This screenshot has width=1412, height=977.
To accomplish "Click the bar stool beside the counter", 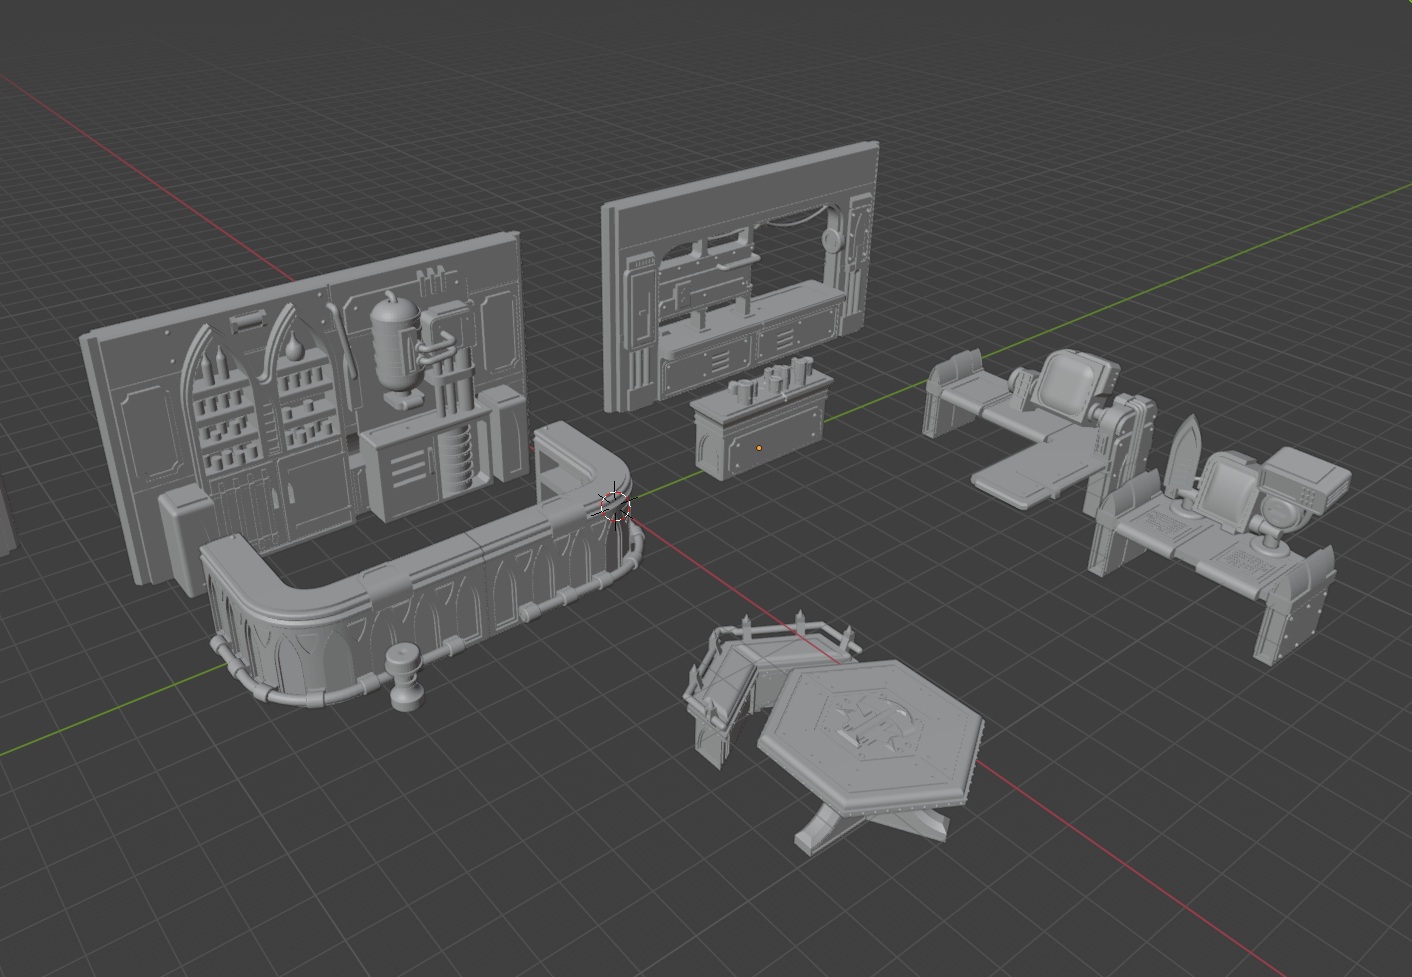I will [x=406, y=677].
